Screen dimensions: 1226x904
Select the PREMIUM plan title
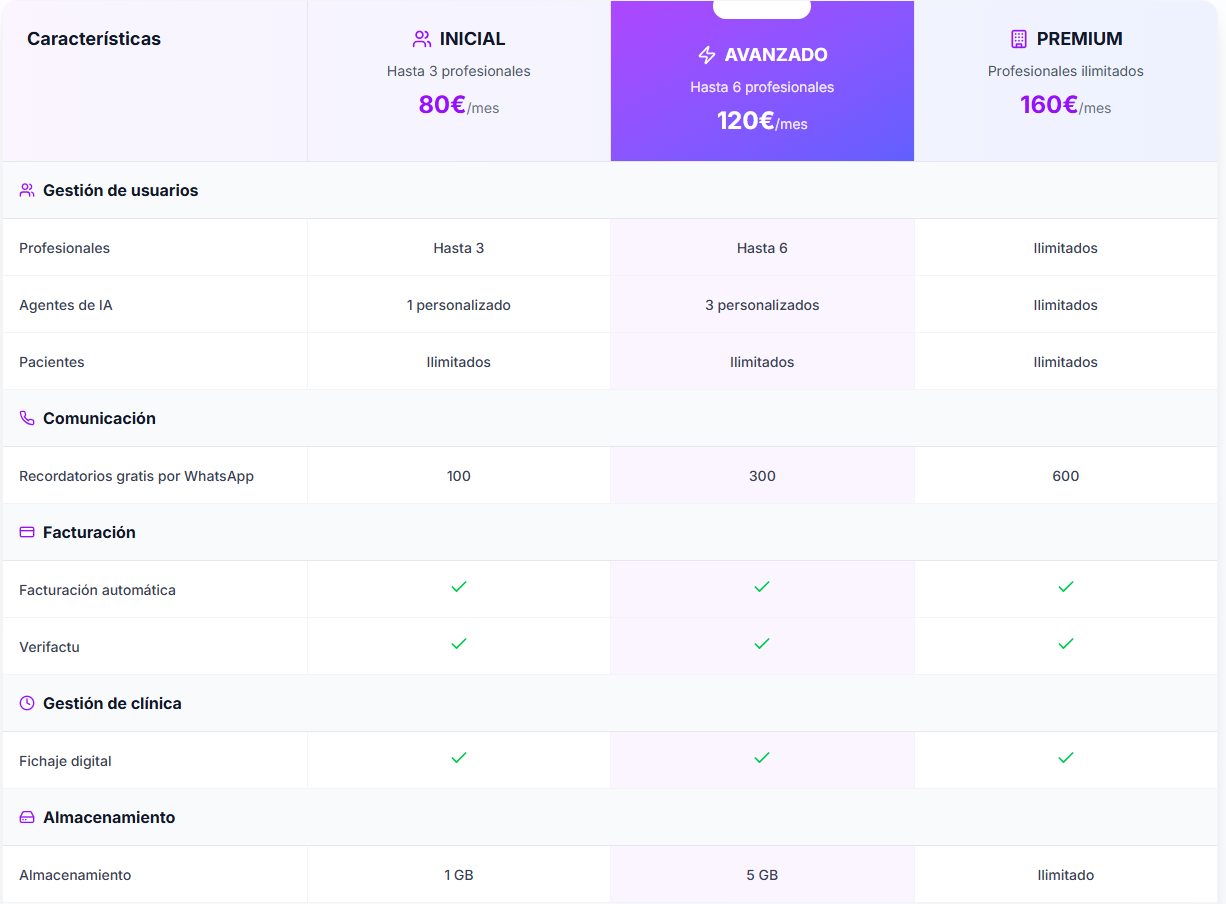click(x=1079, y=39)
